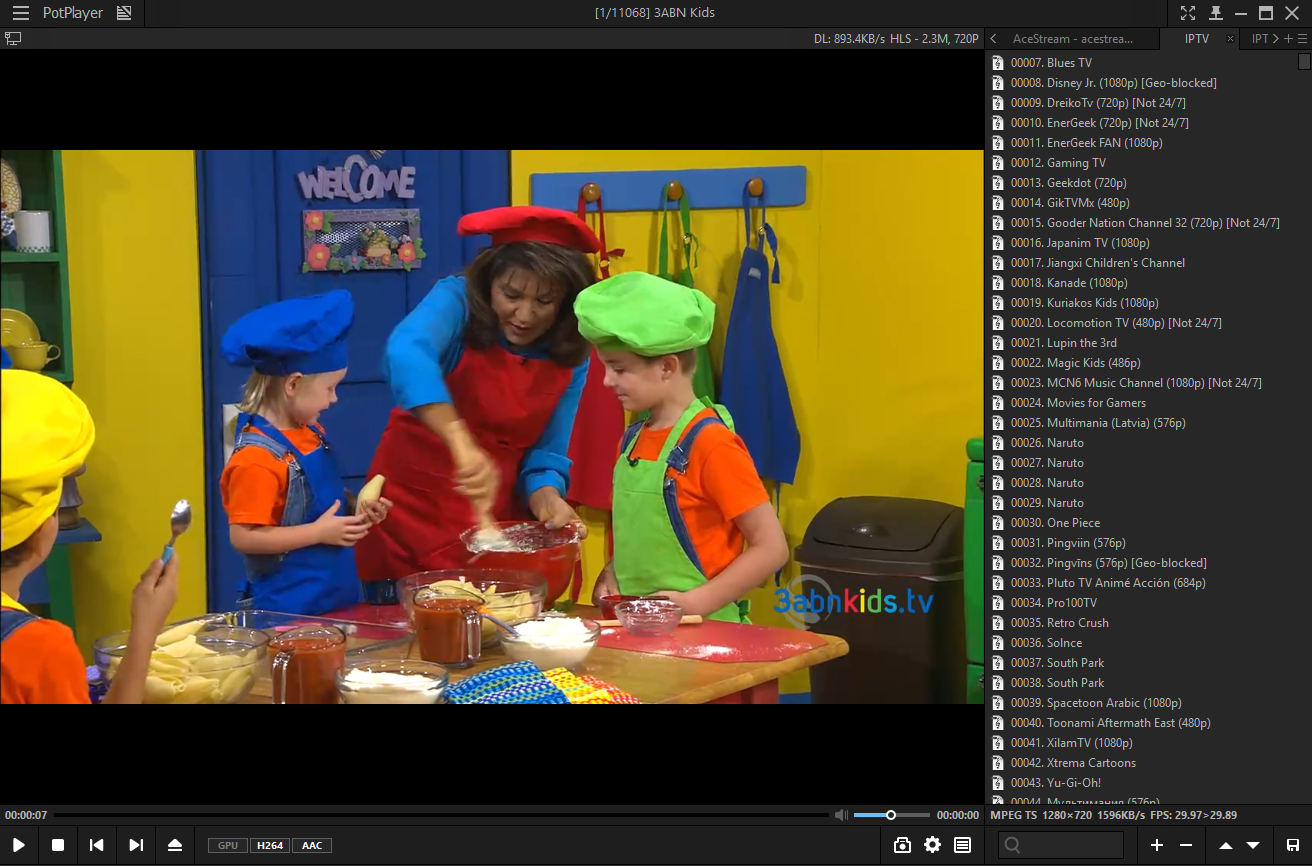Click the file icon beside 00025. Multimania (Latvia)

(997, 423)
